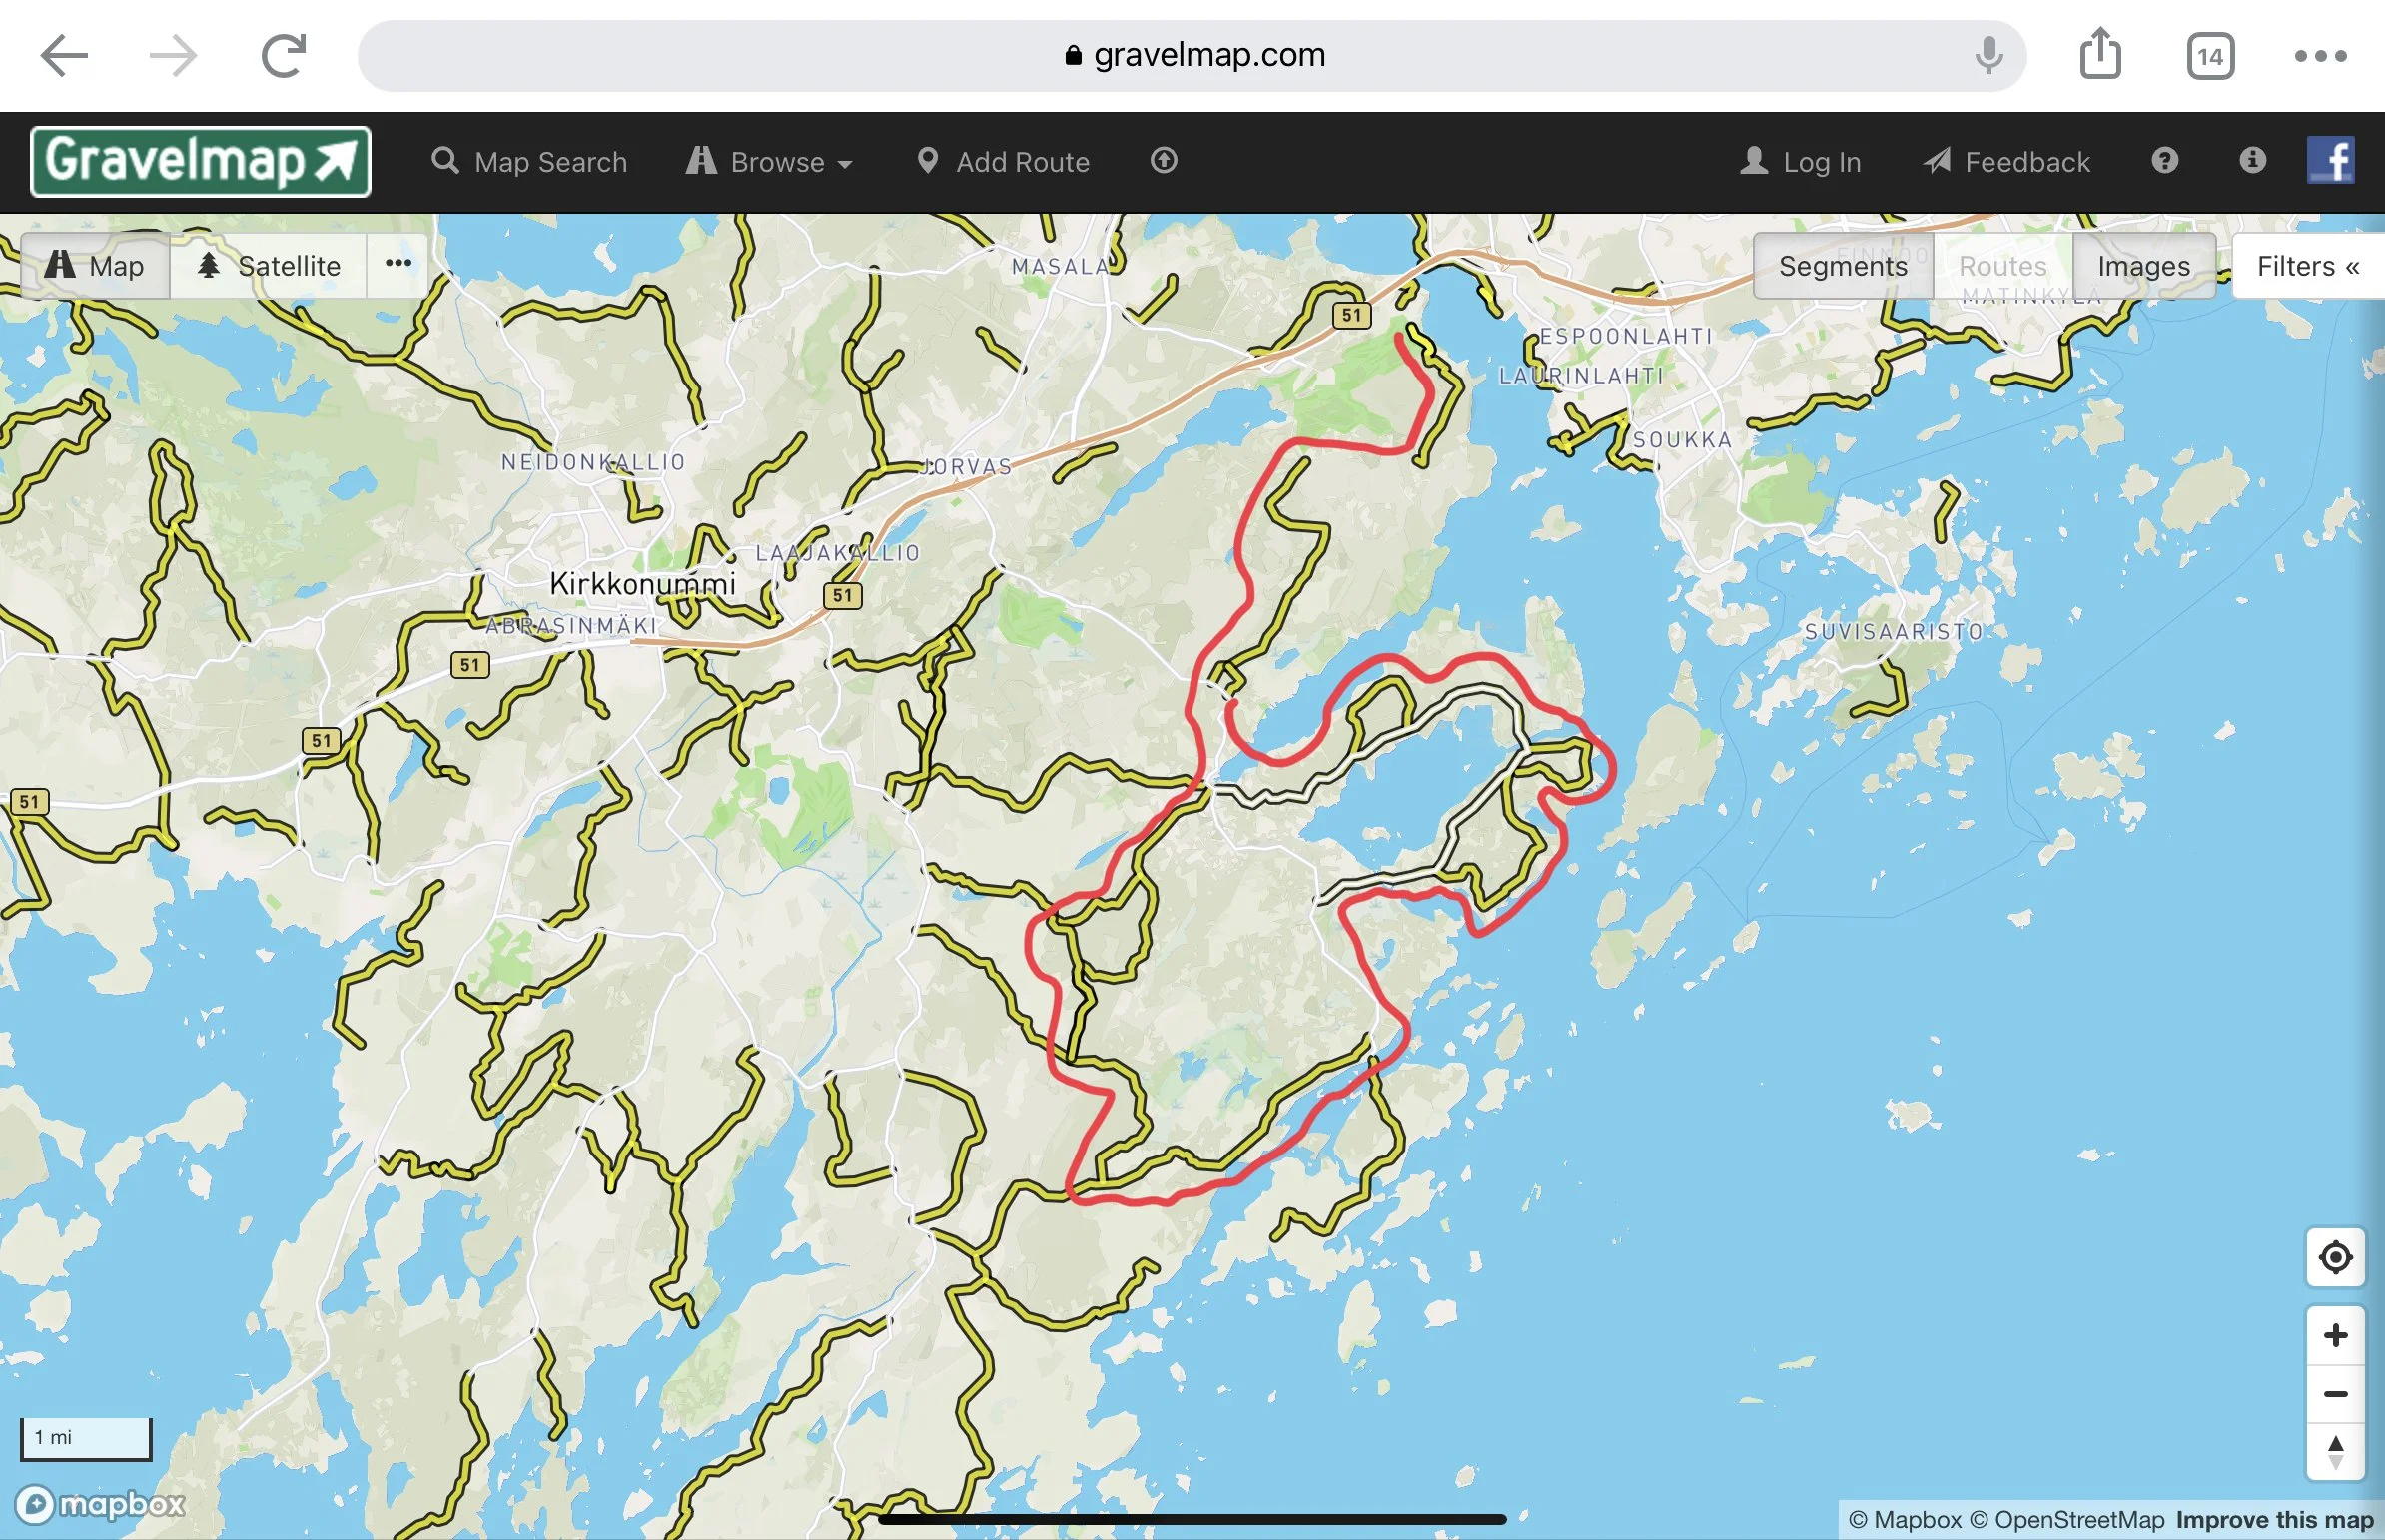Open more map styles ellipsis menu
The height and width of the screenshot is (1540, 2385).
point(398,264)
